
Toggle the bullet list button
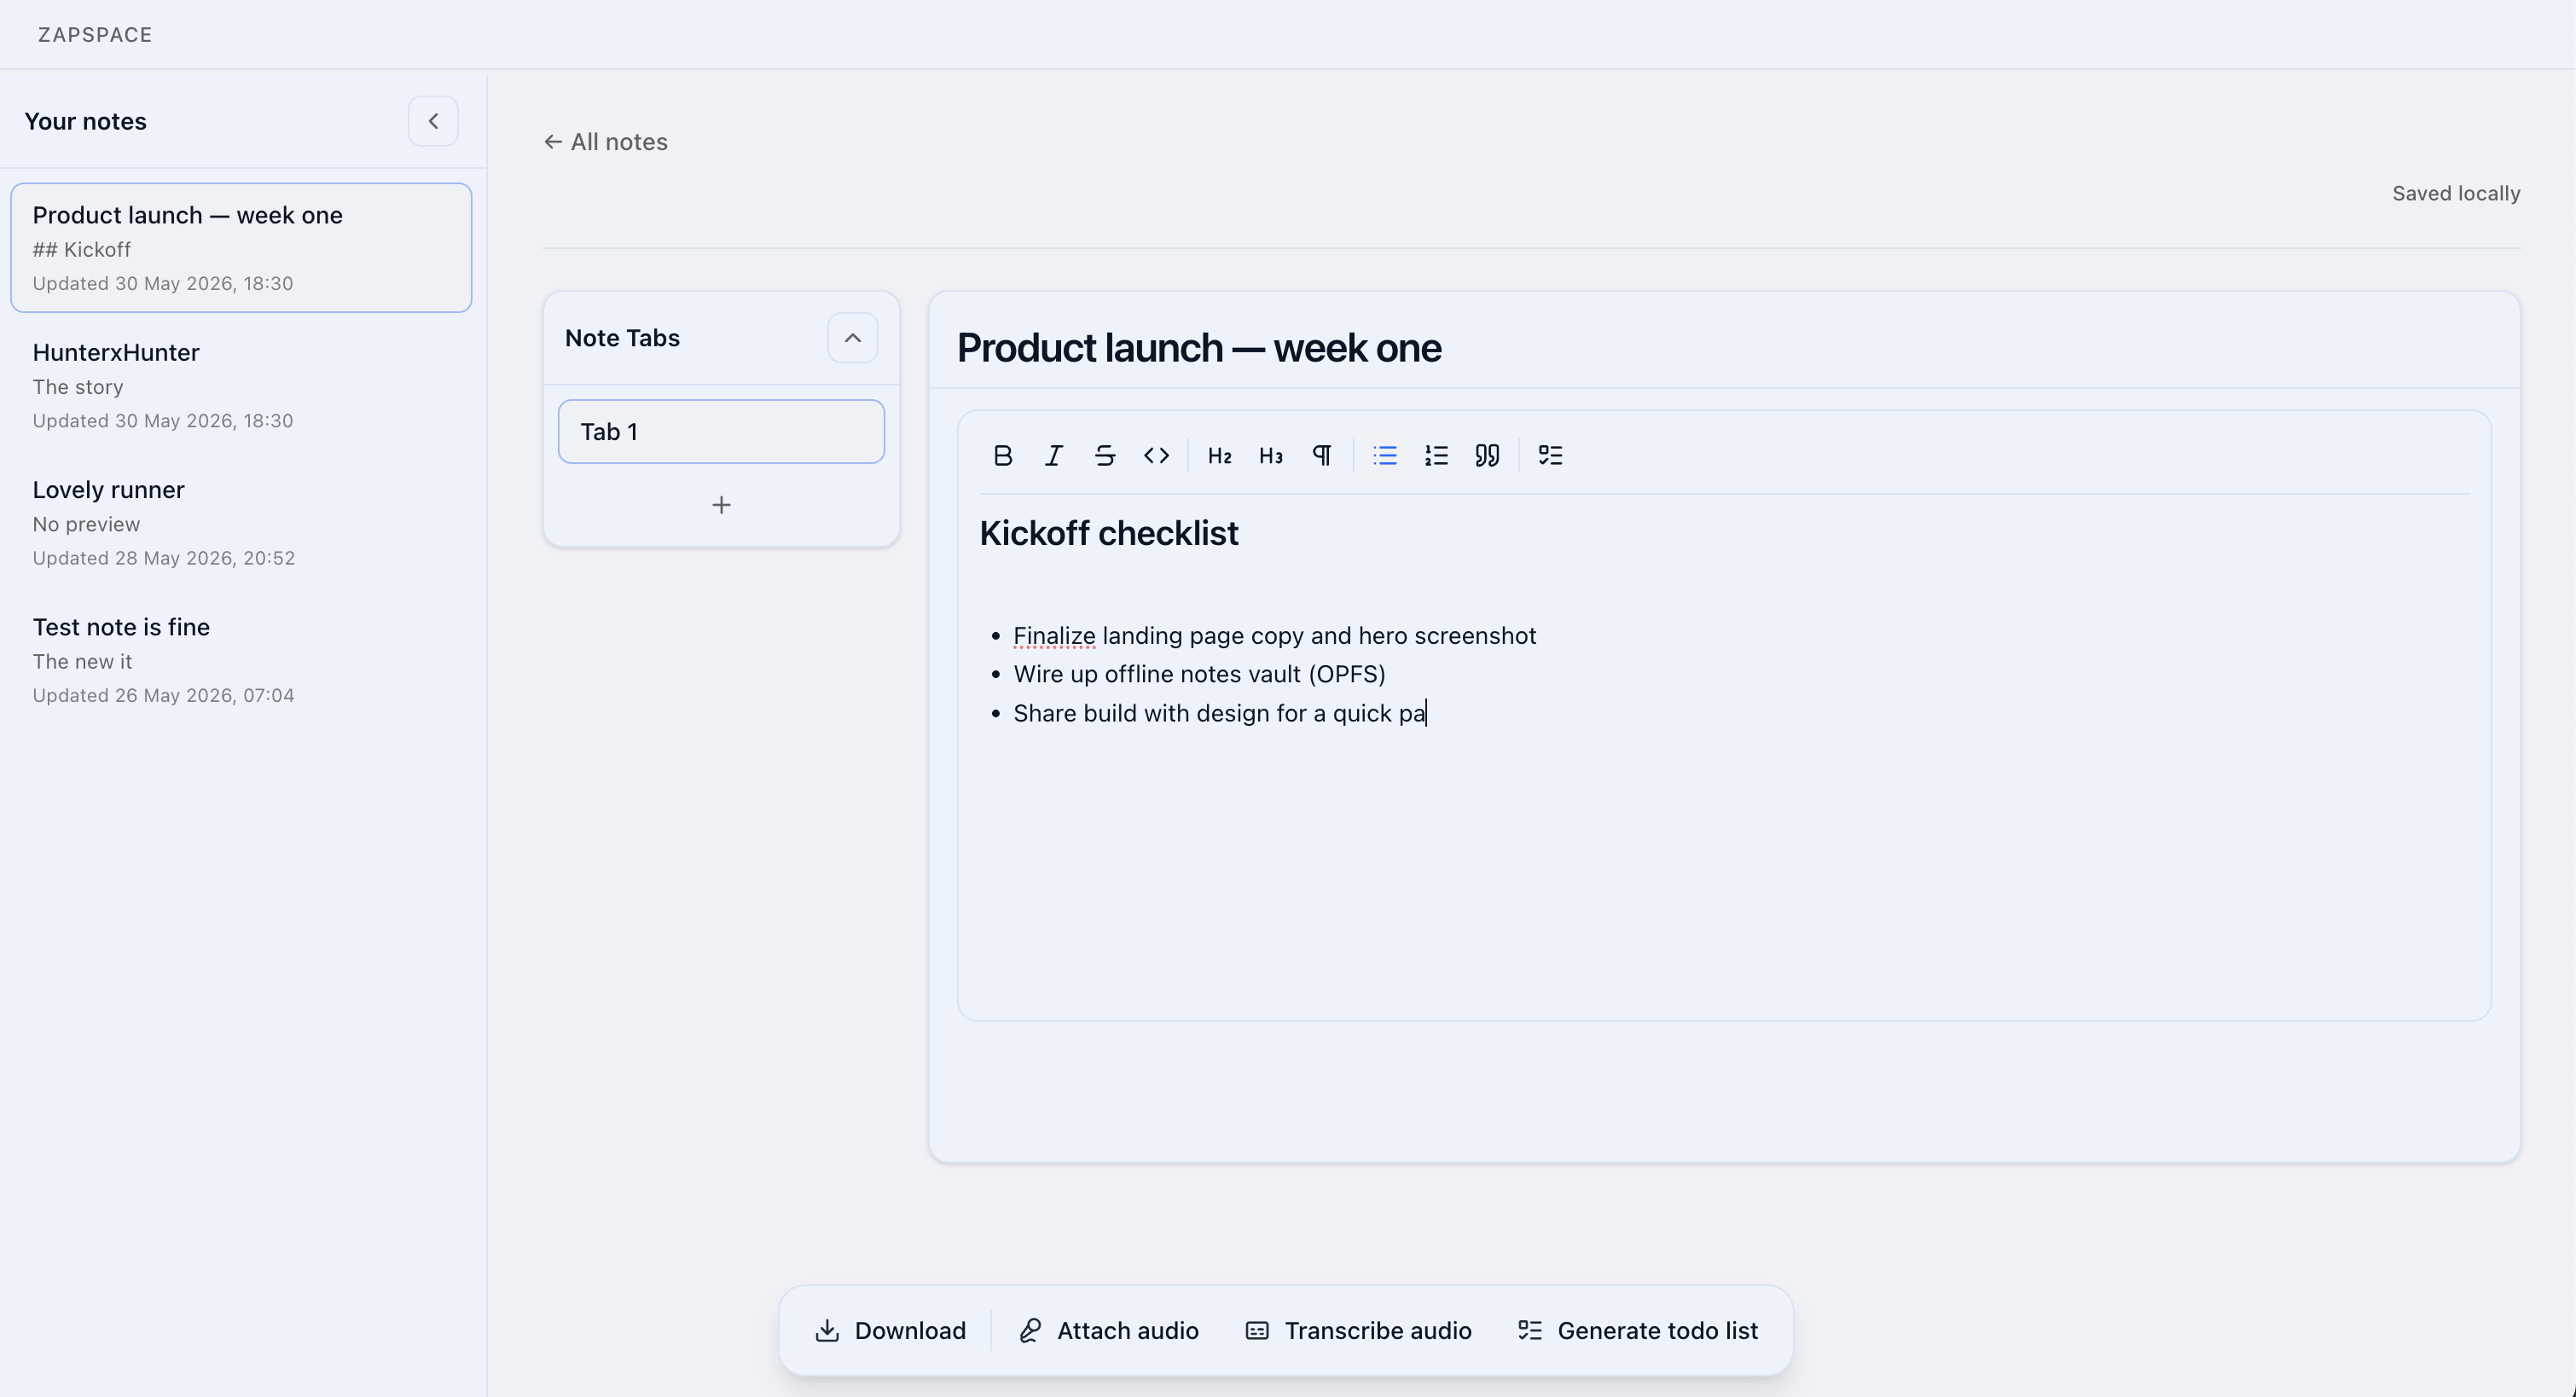click(x=1385, y=456)
